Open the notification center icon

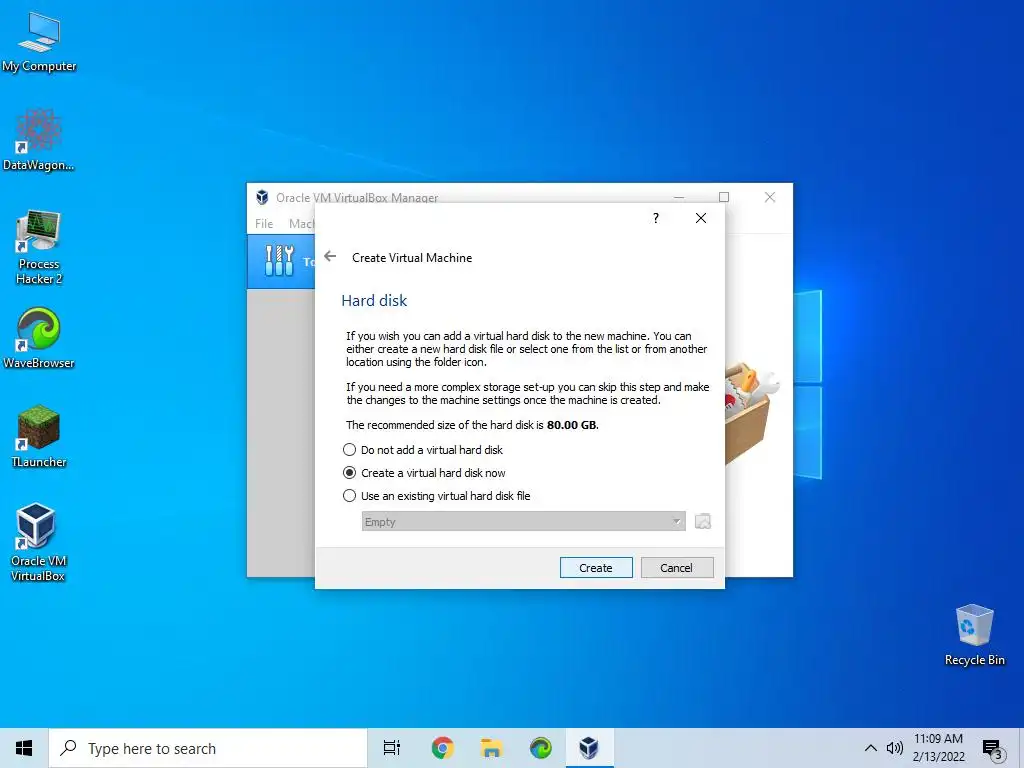tap(992, 749)
